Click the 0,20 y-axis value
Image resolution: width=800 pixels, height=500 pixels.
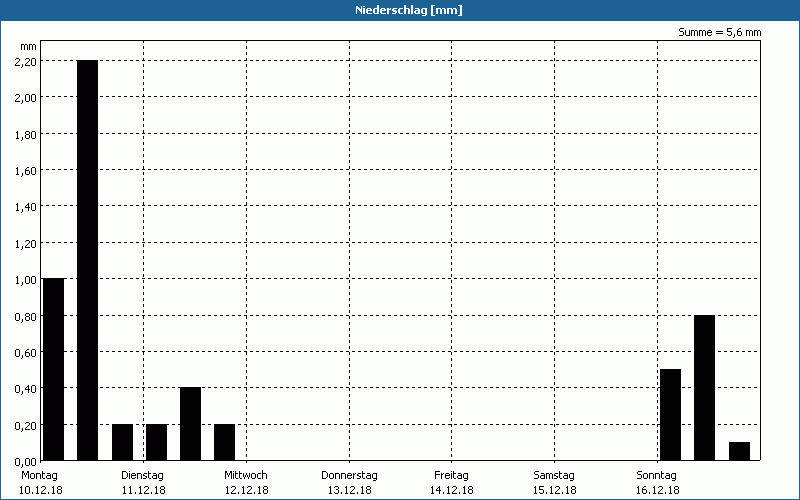26,426
